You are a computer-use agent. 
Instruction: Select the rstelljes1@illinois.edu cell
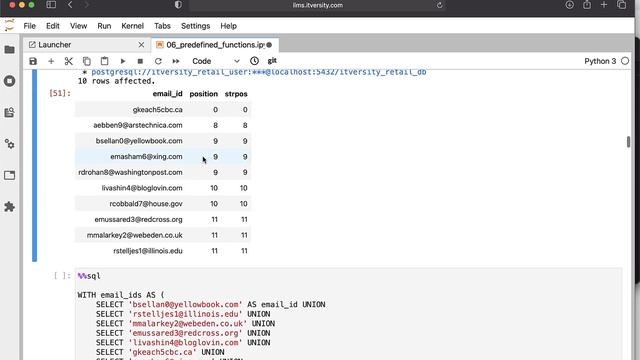click(148, 251)
